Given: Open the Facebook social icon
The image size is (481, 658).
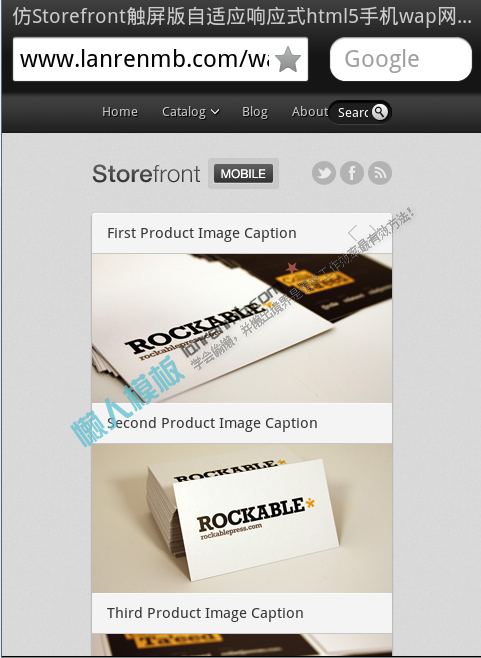Looking at the screenshot, I should pyautogui.click(x=352, y=173).
